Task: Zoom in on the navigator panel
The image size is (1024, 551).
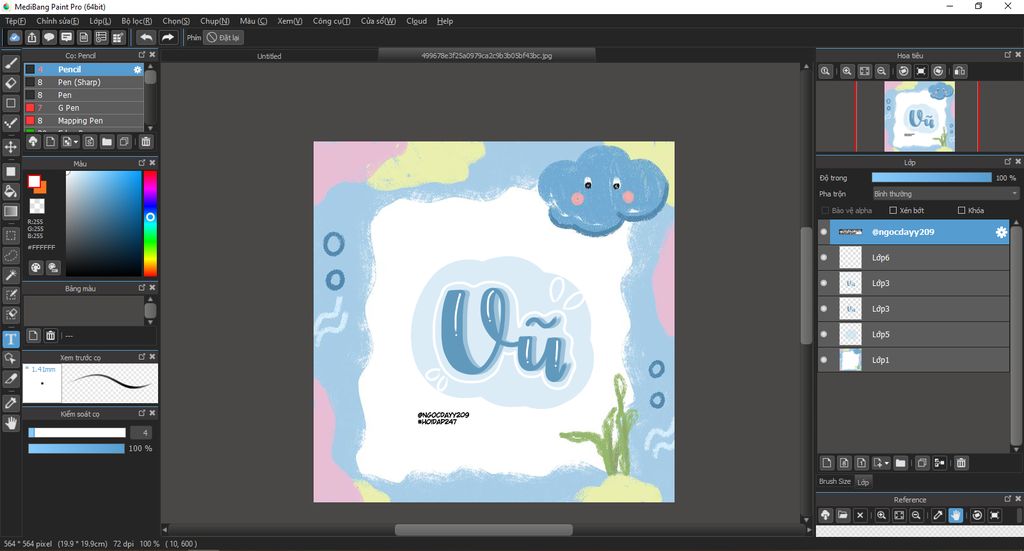Action: [x=847, y=71]
